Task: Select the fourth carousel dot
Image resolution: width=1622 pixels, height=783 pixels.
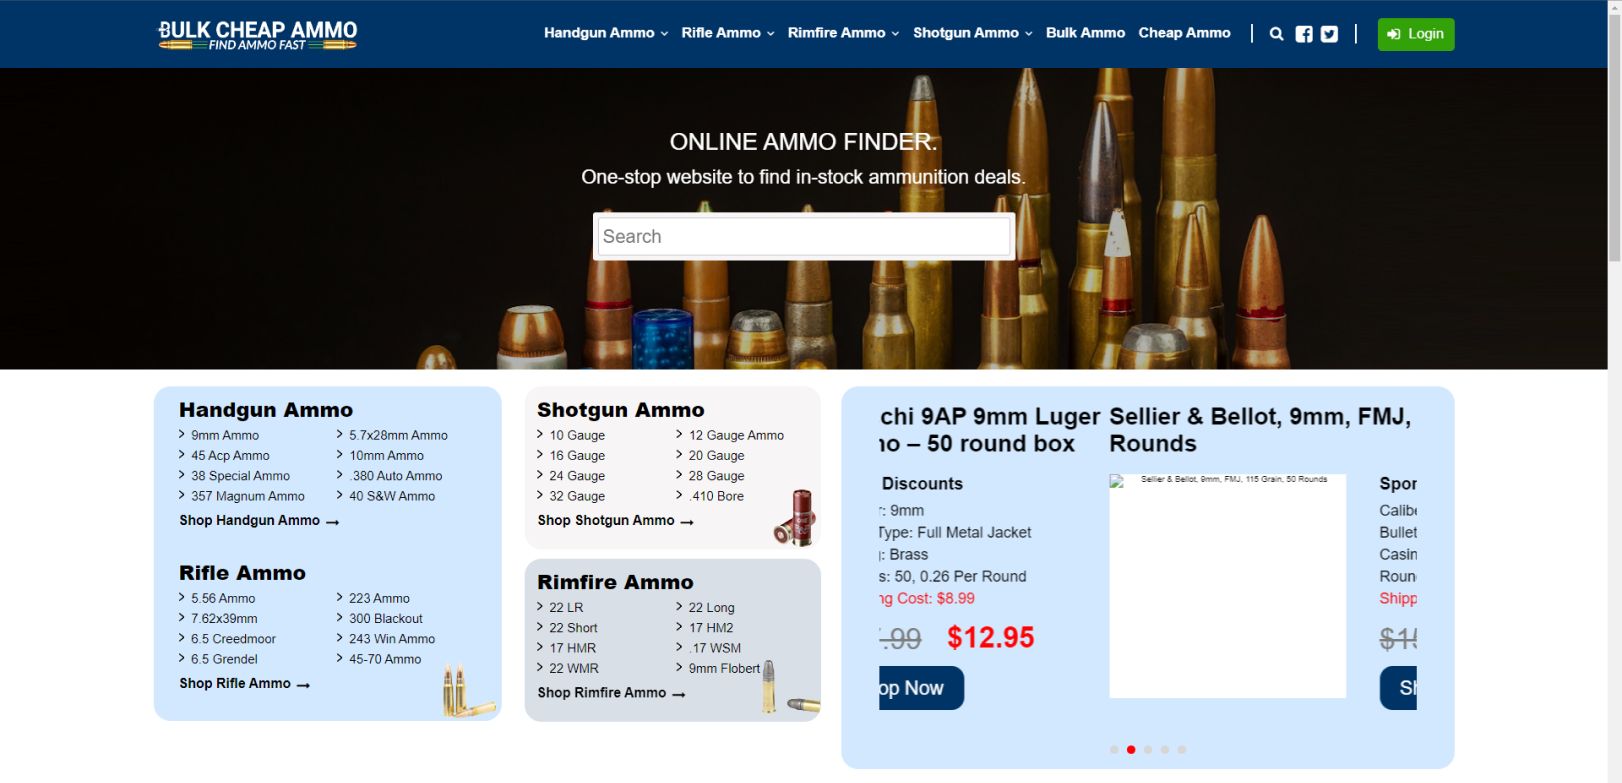Action: pos(1165,749)
